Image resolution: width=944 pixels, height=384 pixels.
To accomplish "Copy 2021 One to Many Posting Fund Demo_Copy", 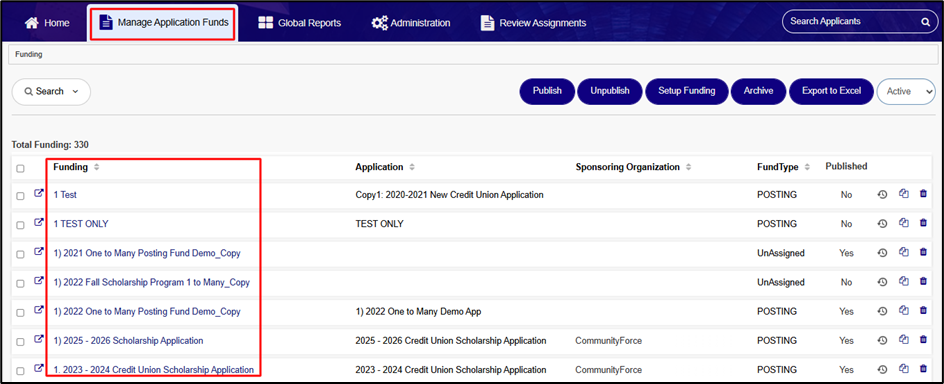I will [x=903, y=252].
